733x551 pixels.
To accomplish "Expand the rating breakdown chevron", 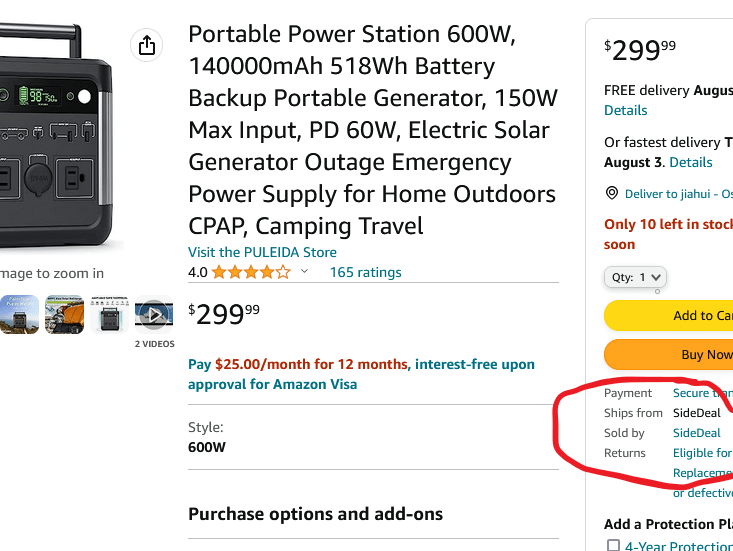I will click(x=305, y=272).
